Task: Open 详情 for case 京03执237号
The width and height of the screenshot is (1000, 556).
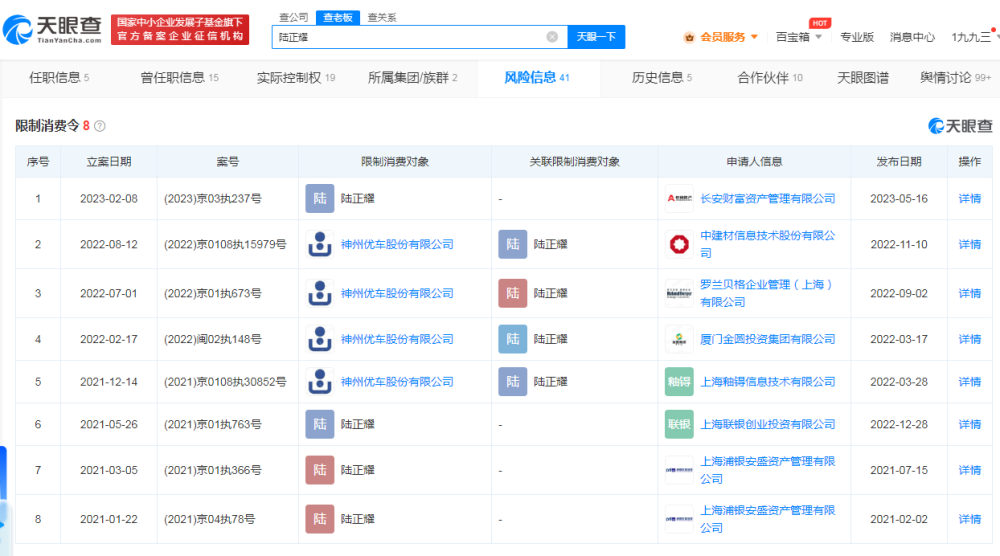Action: pos(969,199)
